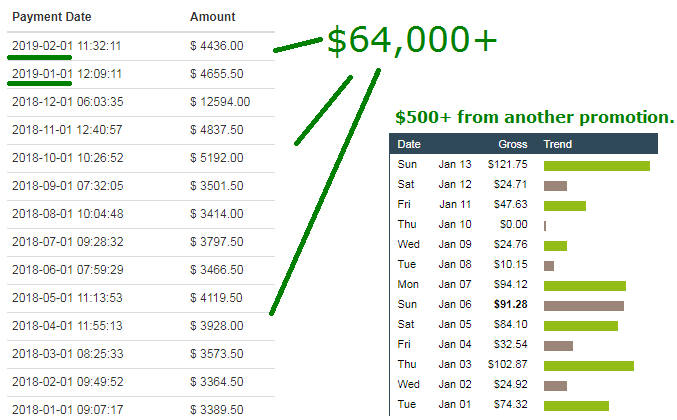The image size is (677, 420).
Task: Select the bold $91.28 gross value
Action: point(511,304)
